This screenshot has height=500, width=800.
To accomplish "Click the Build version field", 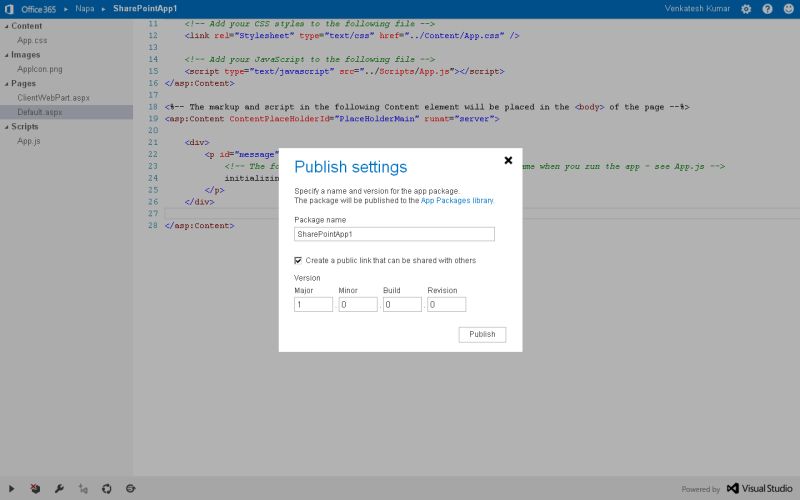I will point(402,305).
